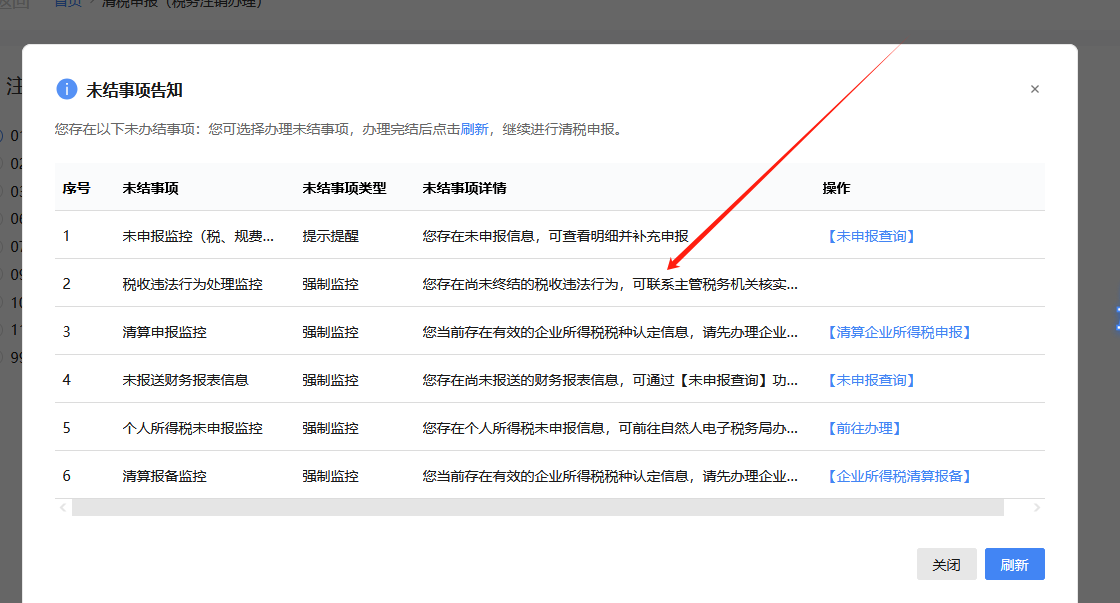This screenshot has width=1120, height=603.
Task: Select sequence number 3 cell
Action: [x=66, y=332]
